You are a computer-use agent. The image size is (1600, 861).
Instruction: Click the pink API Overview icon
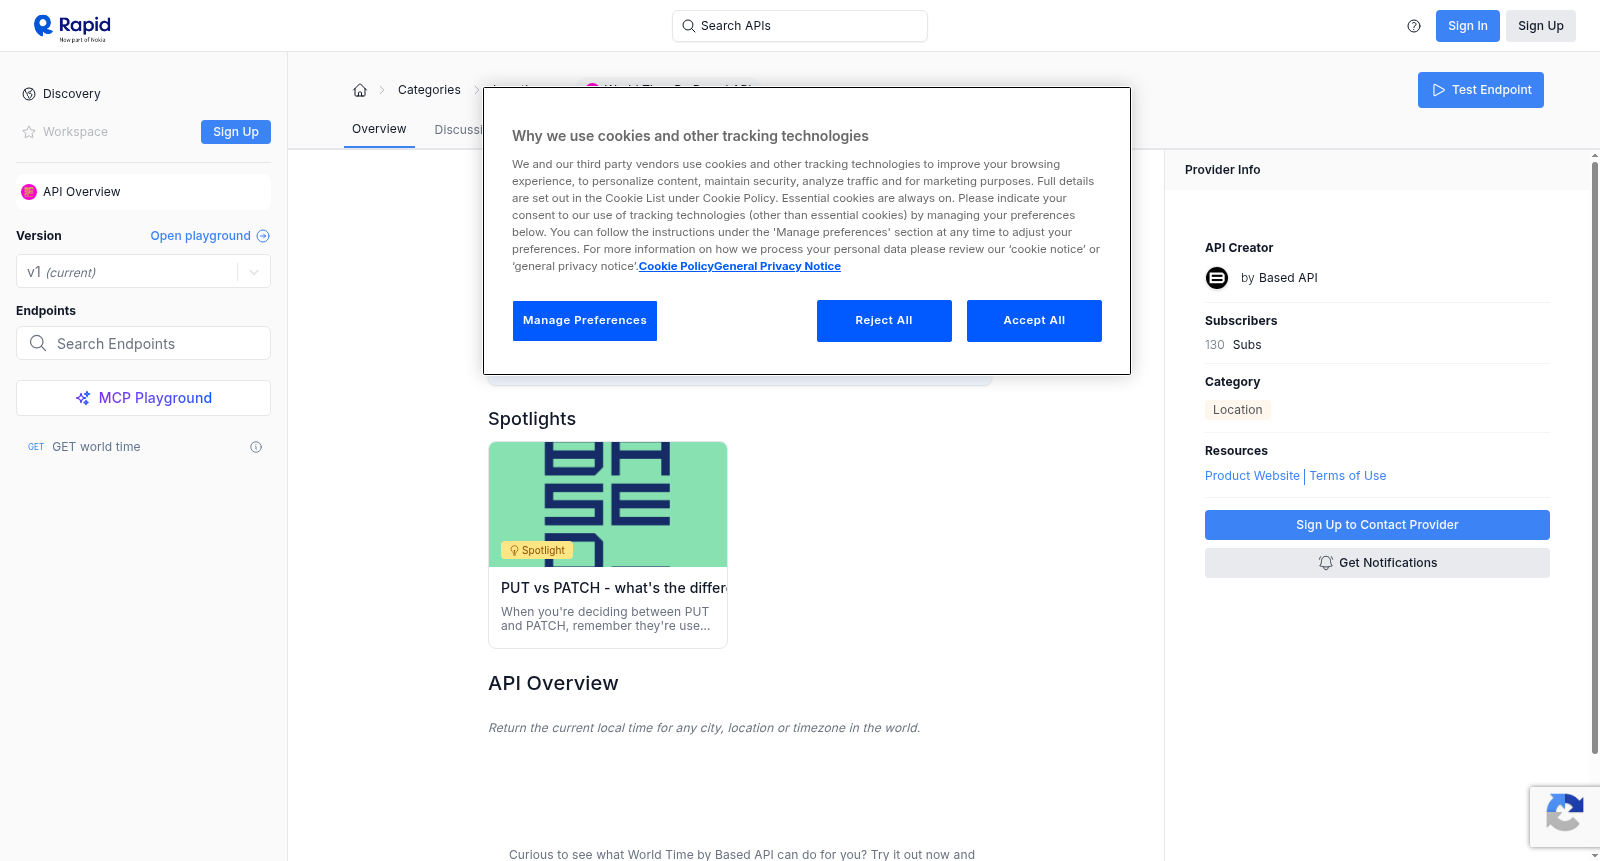[29, 192]
